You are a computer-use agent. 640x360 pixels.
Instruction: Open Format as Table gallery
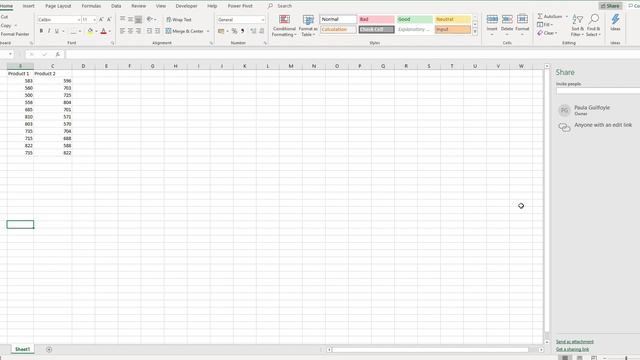pos(308,25)
